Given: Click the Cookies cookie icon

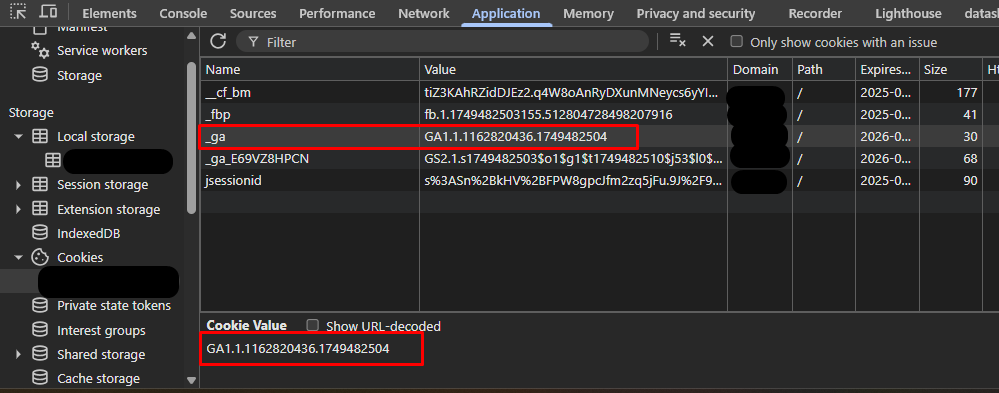Looking at the screenshot, I should click(40, 257).
